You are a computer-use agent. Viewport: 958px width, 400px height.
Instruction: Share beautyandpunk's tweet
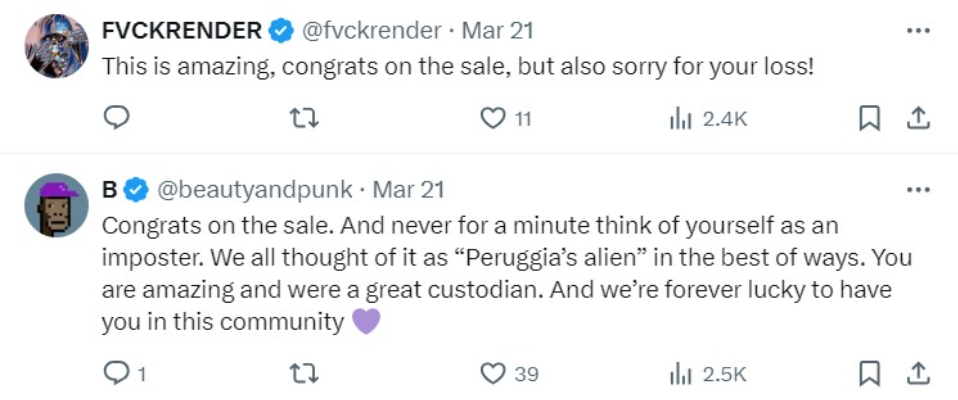pos(917,373)
